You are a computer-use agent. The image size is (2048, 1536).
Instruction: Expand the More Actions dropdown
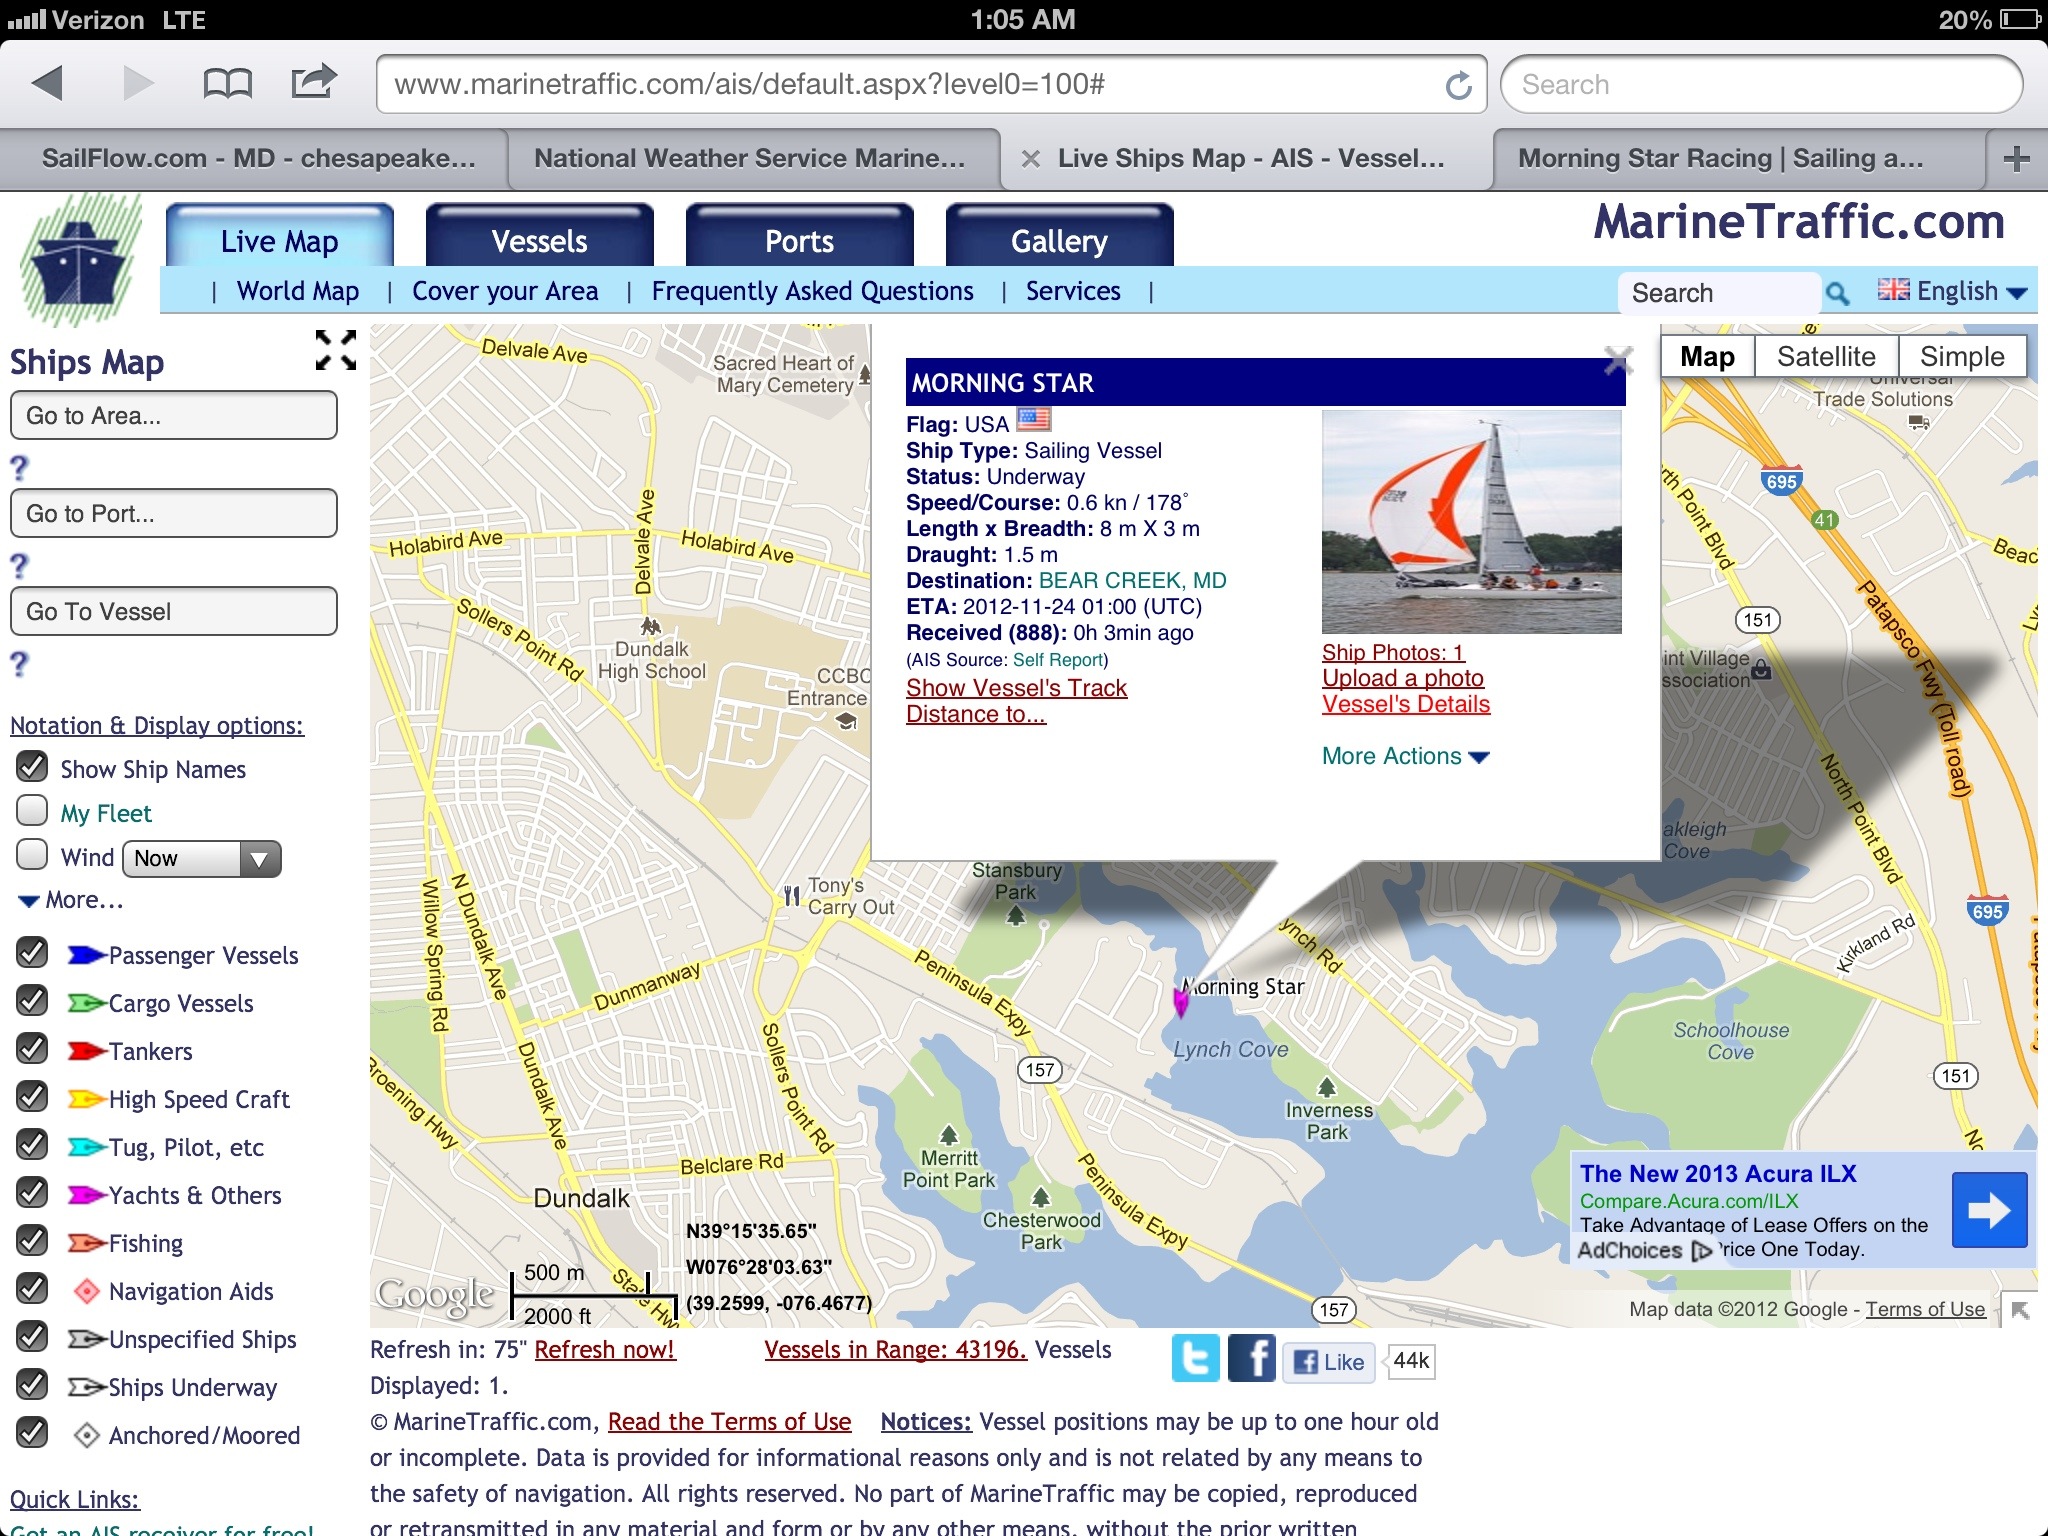point(1405,756)
